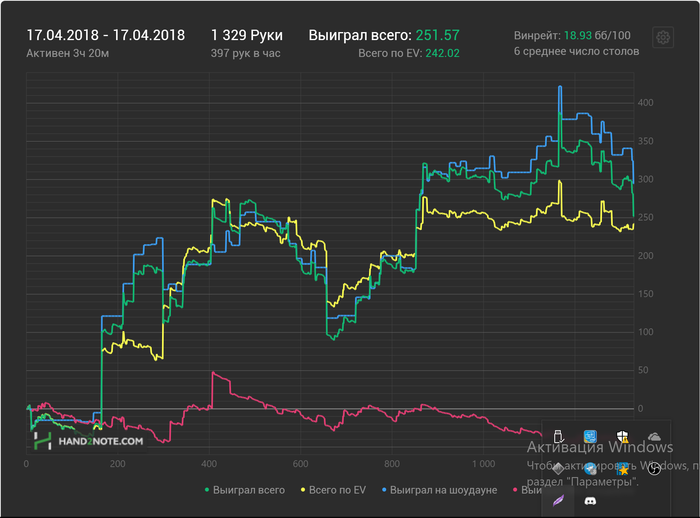Open the Discord tray icon
The image size is (700, 518).
pyautogui.click(x=590, y=501)
